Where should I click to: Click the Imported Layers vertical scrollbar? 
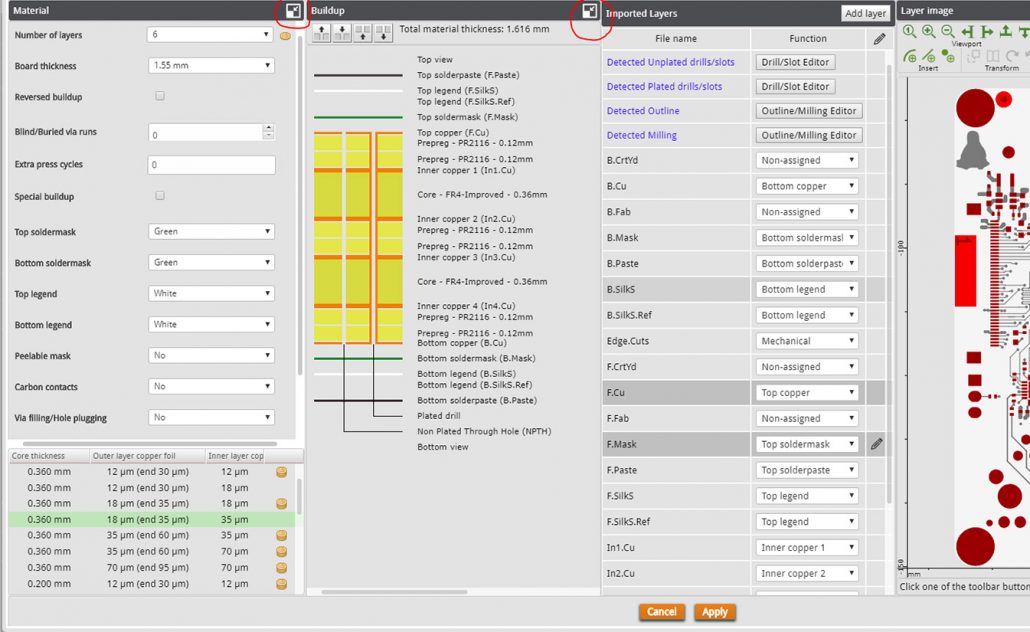pos(889,282)
